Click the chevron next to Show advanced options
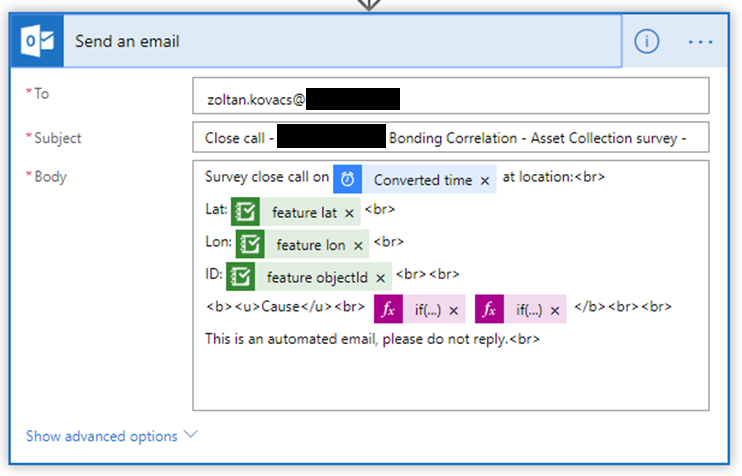 coord(191,434)
